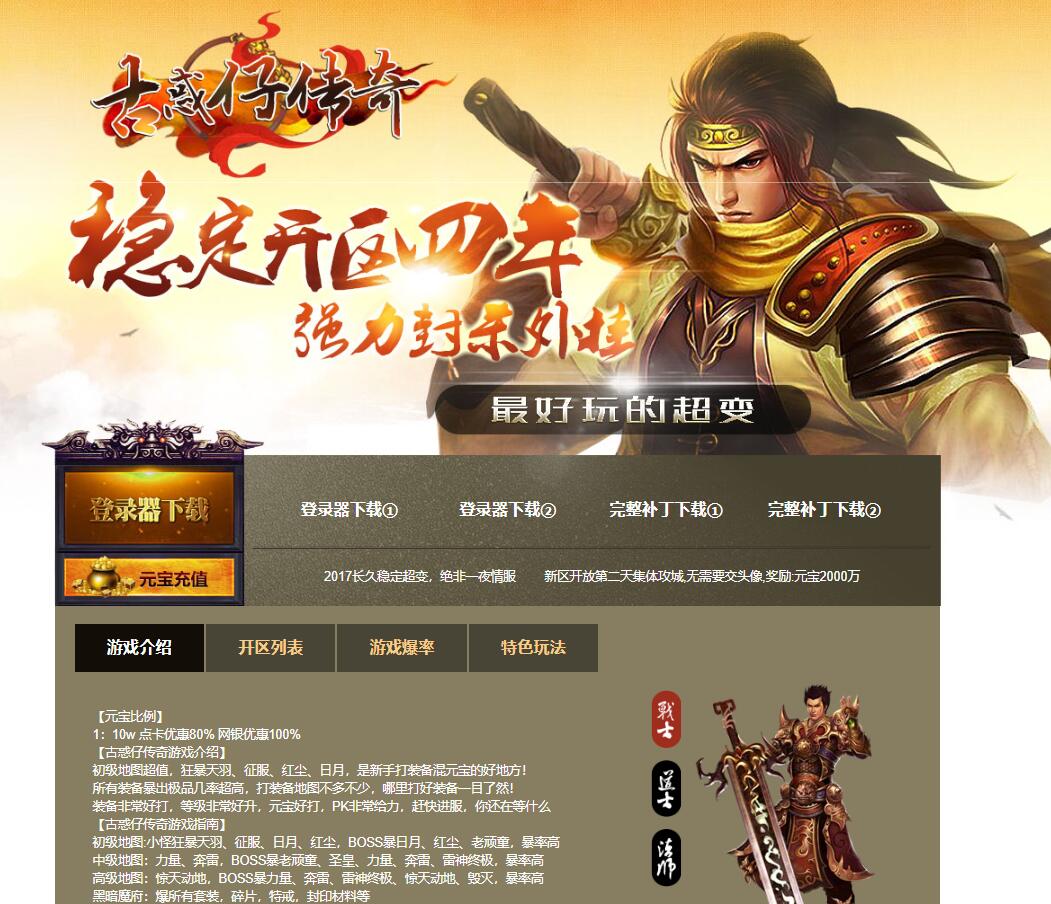The width and height of the screenshot is (1051, 904).
Task: Open the 登录器下载① link
Action: [349, 510]
